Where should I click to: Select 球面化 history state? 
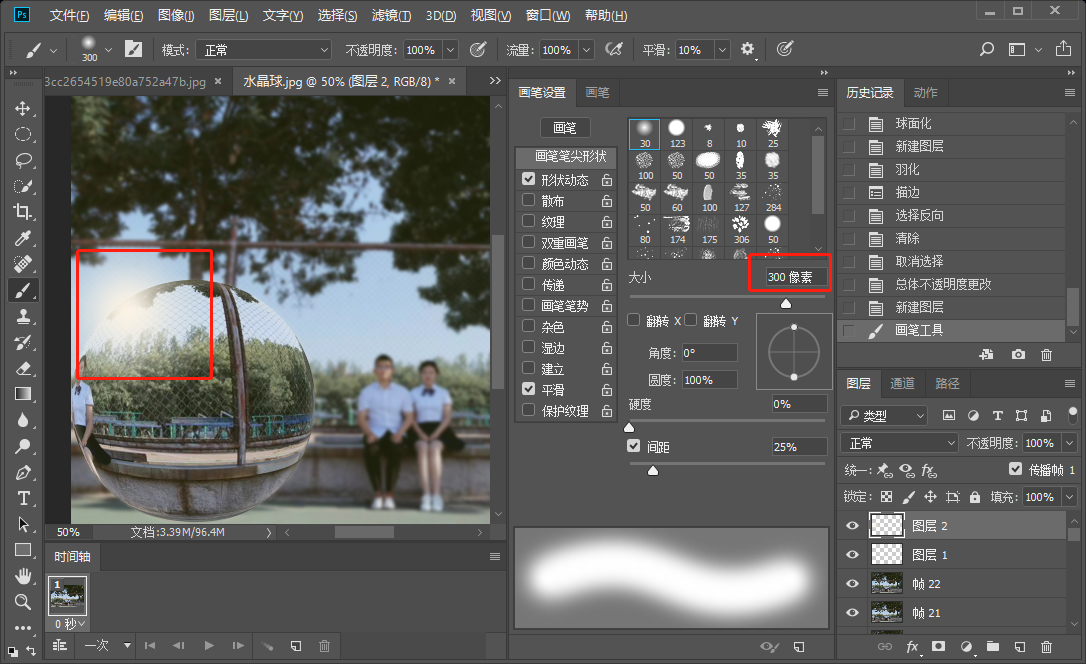pyautogui.click(x=951, y=124)
